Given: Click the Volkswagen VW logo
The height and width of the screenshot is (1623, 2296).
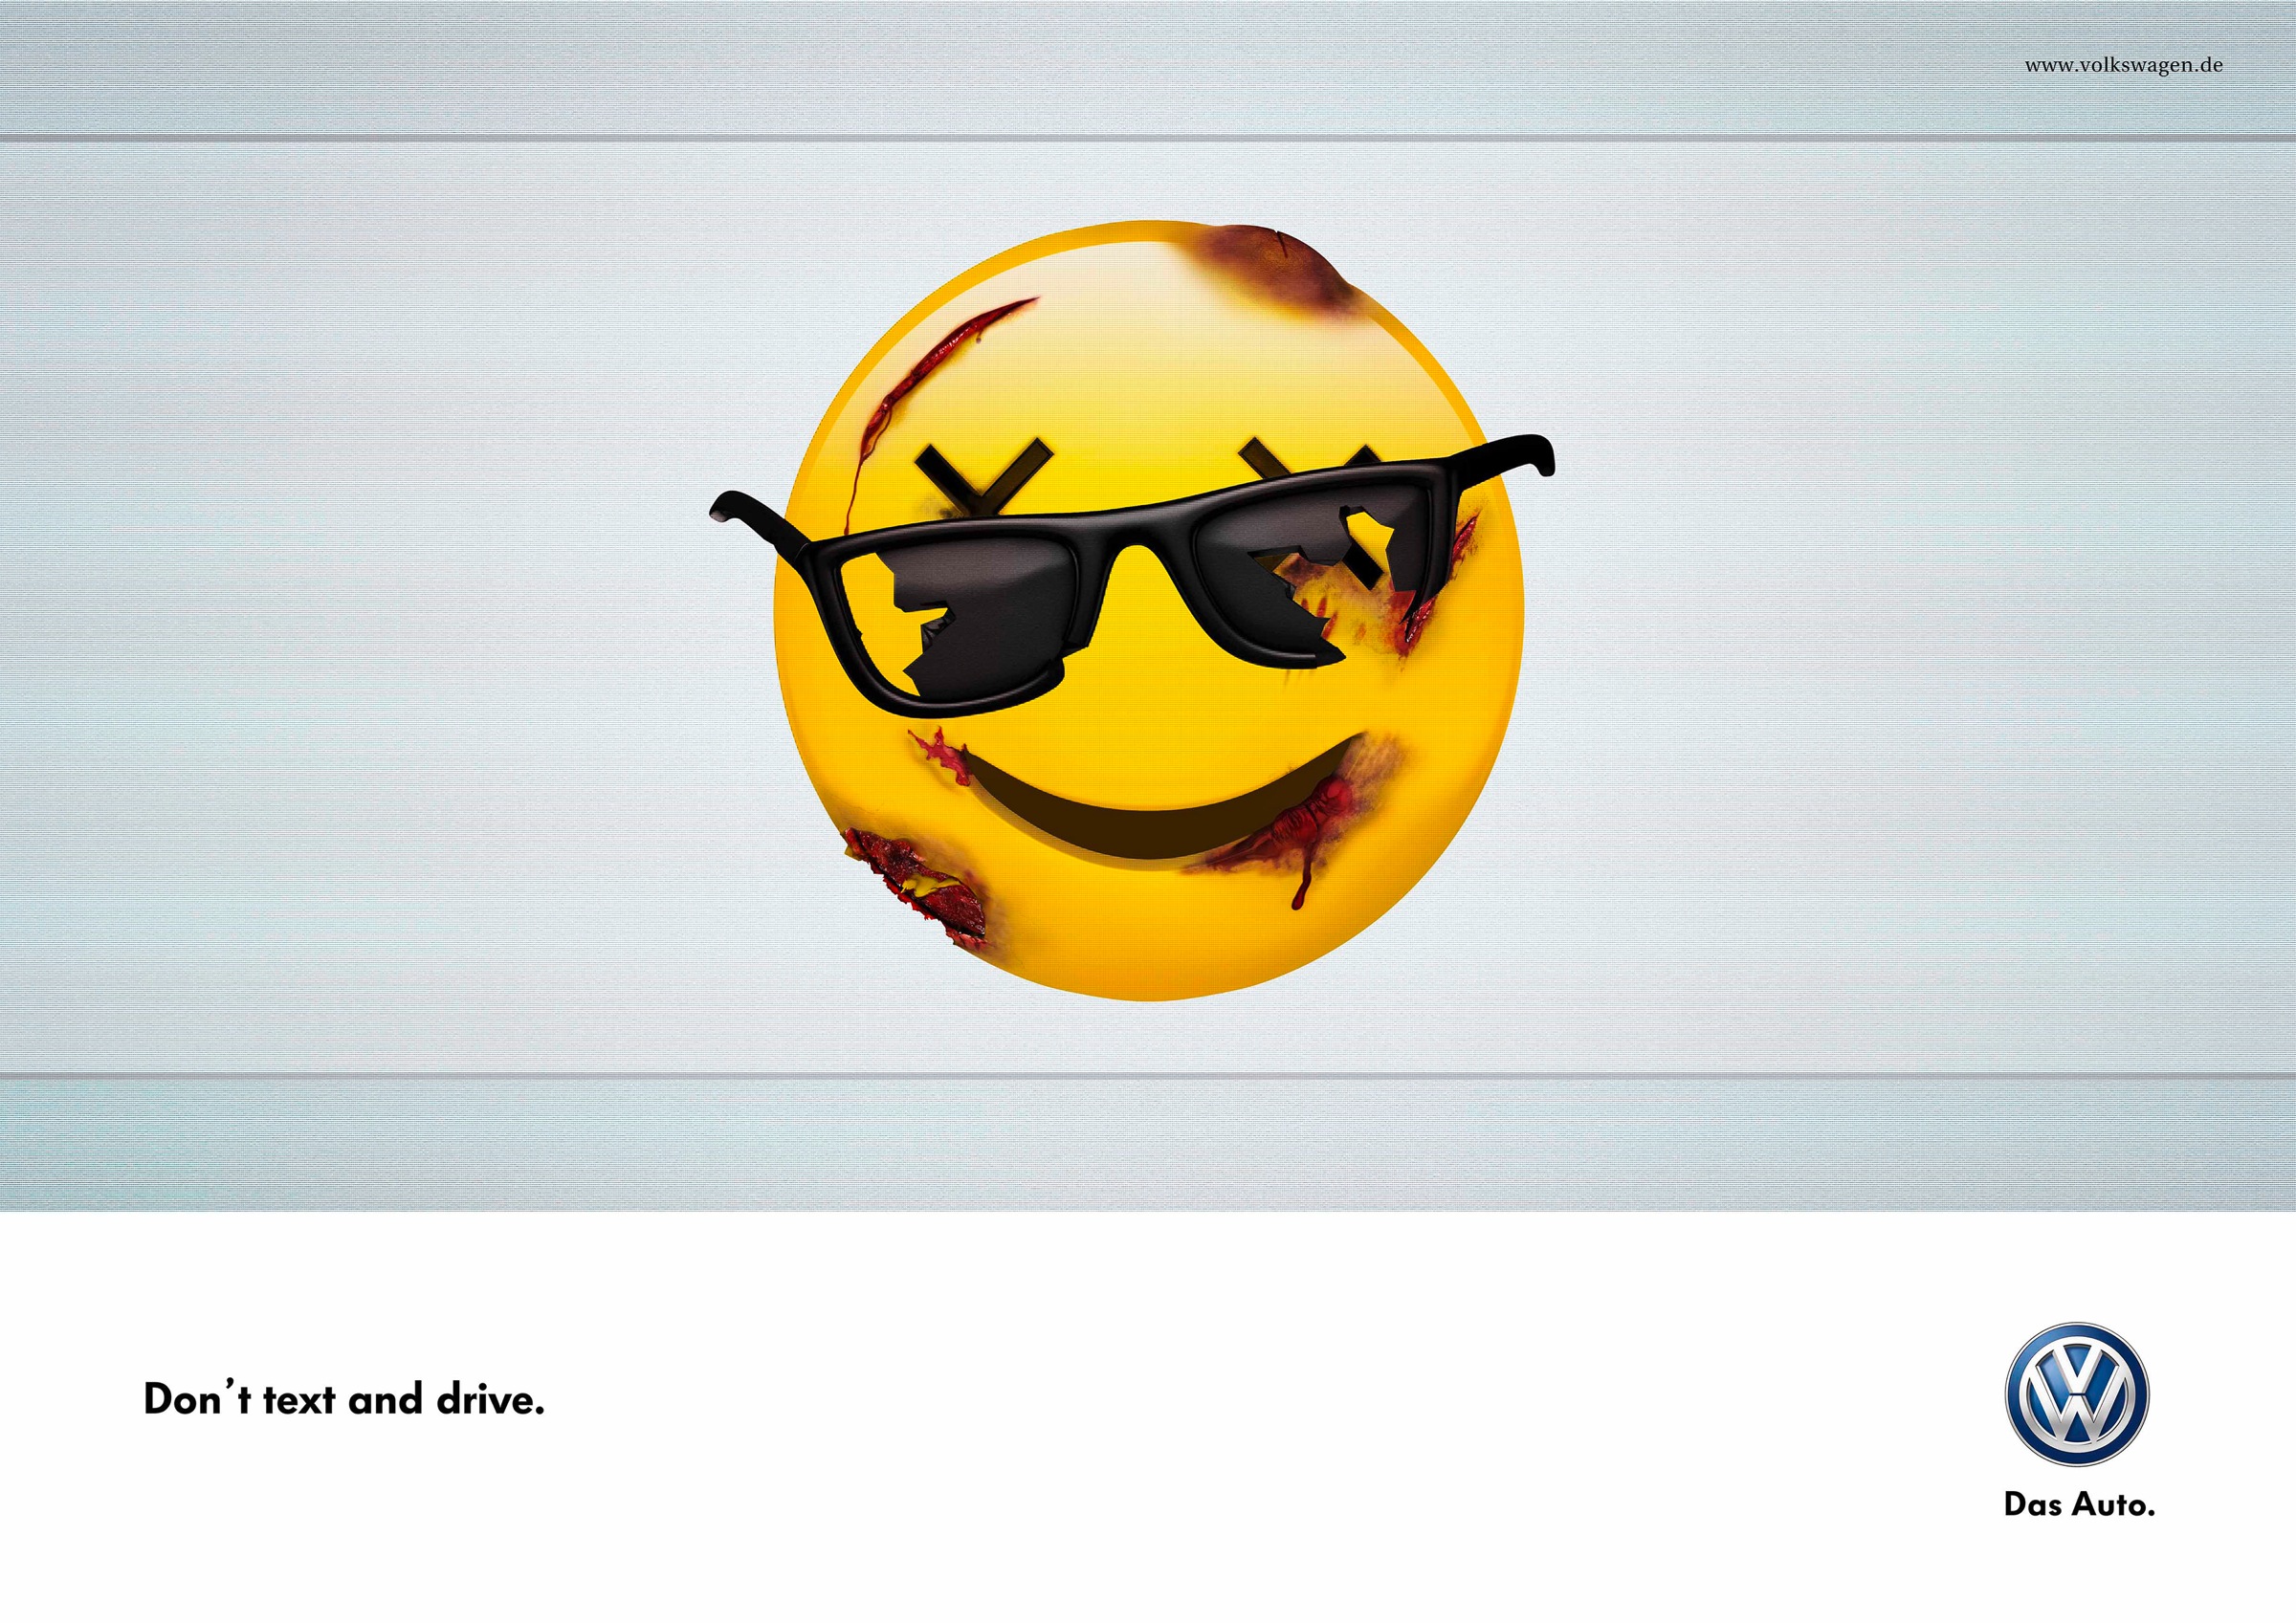Looking at the screenshot, I should click(2077, 1395).
